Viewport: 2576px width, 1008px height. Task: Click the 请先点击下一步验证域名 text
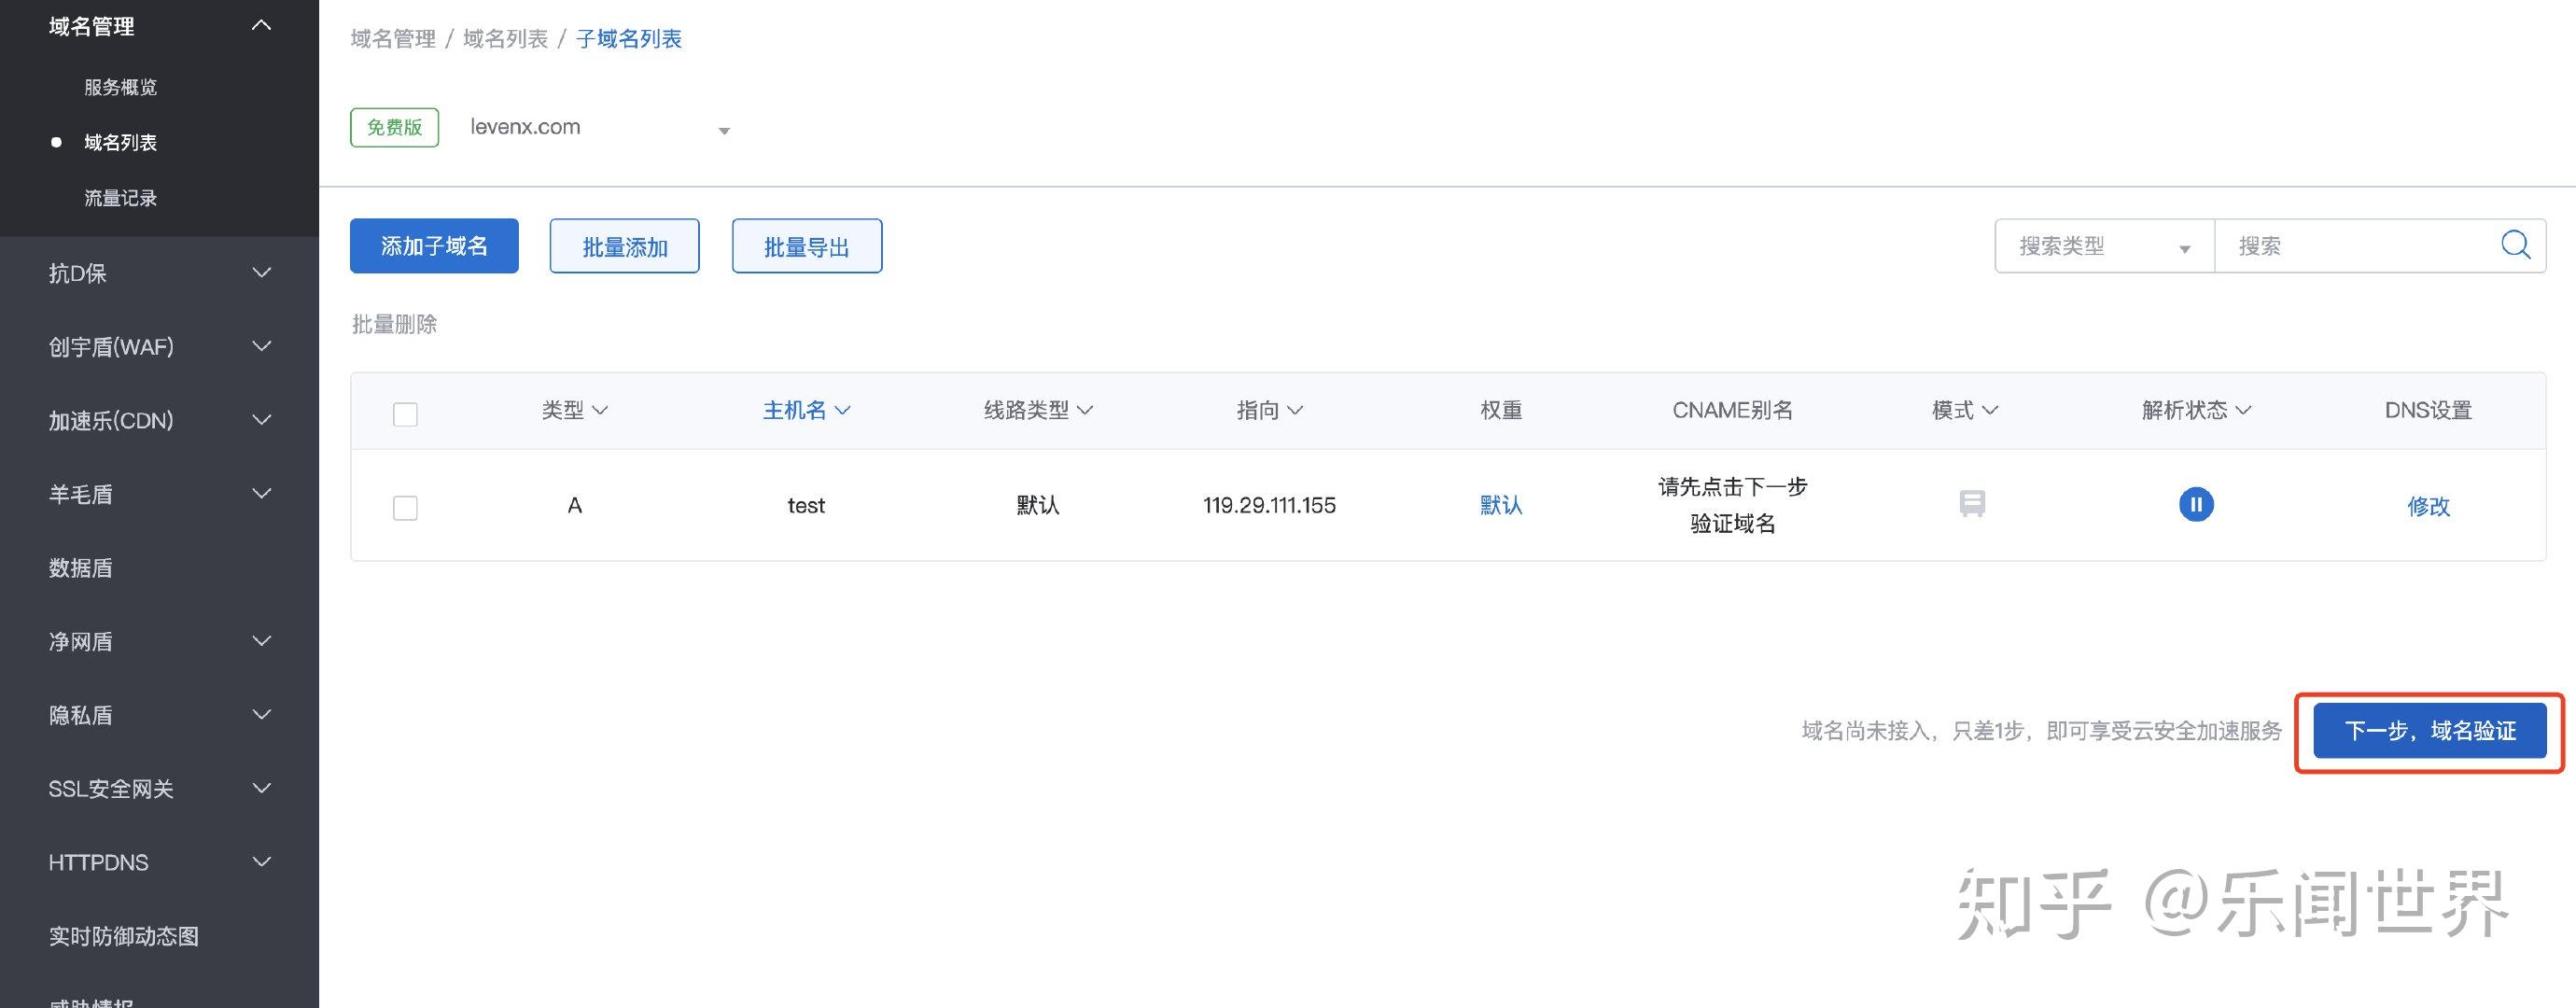1732,505
